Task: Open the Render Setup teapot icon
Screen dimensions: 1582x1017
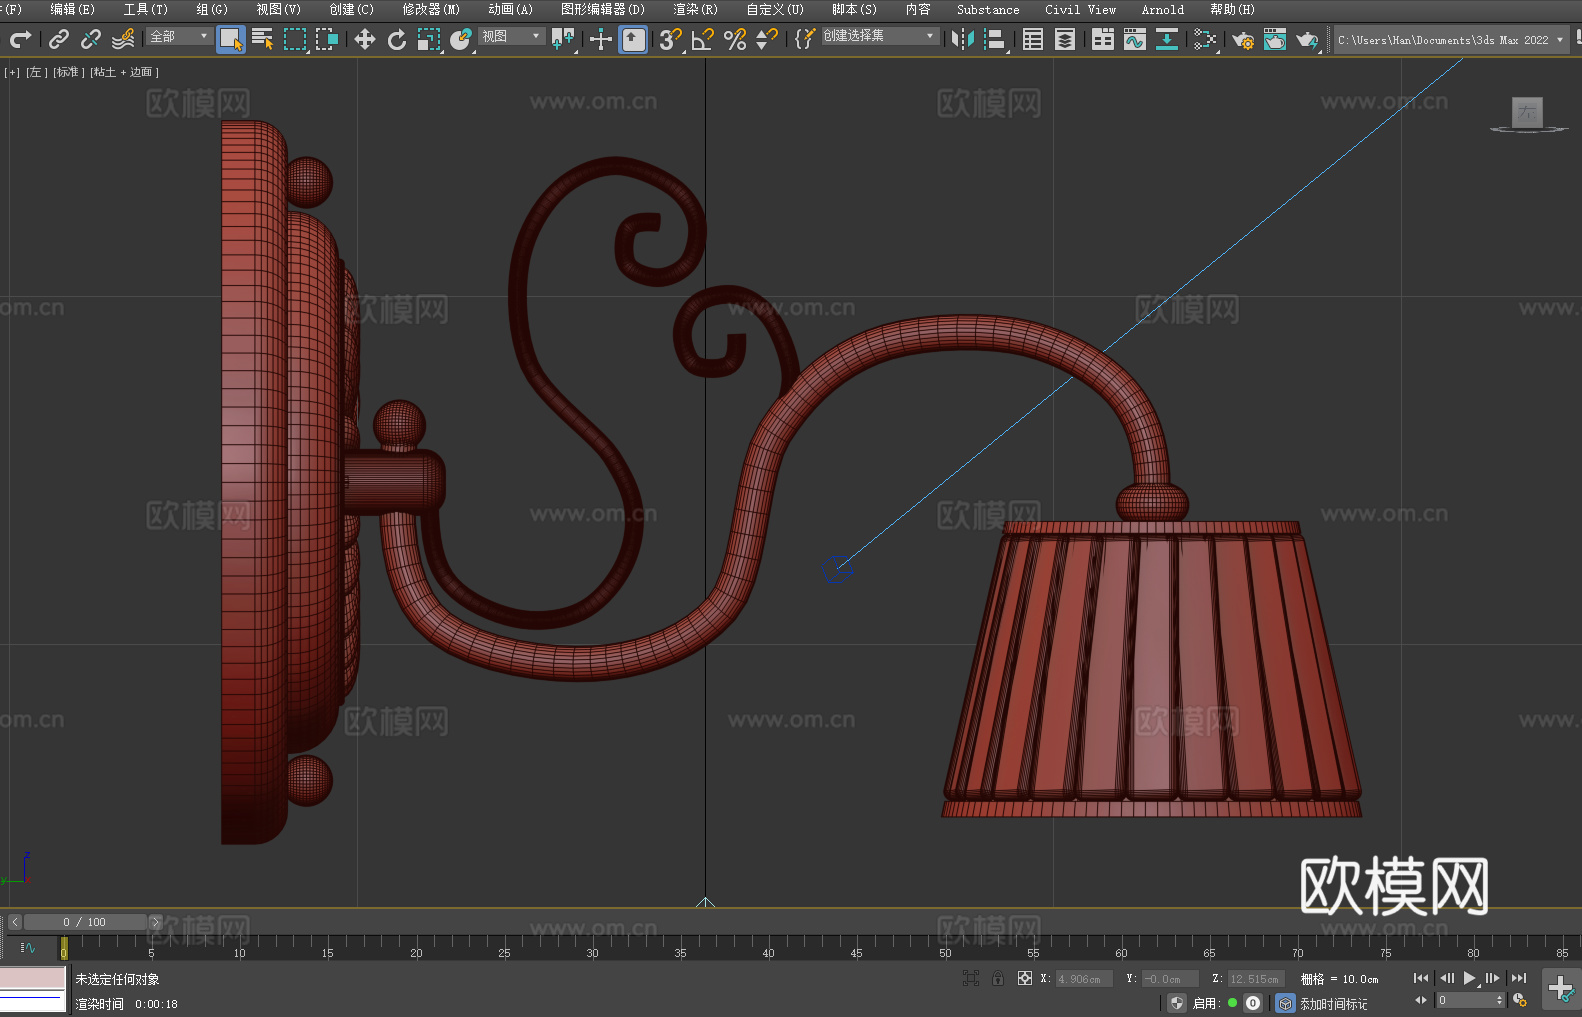Action: (x=1242, y=39)
